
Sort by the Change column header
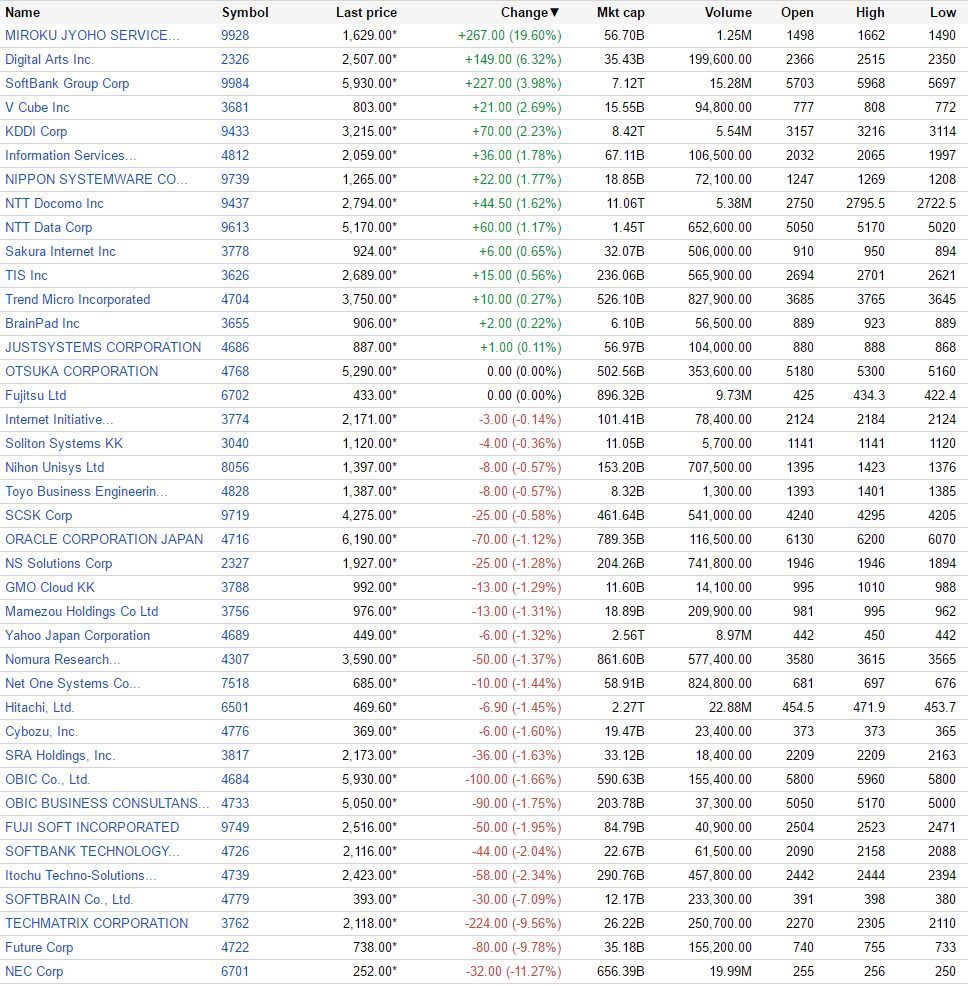530,13
